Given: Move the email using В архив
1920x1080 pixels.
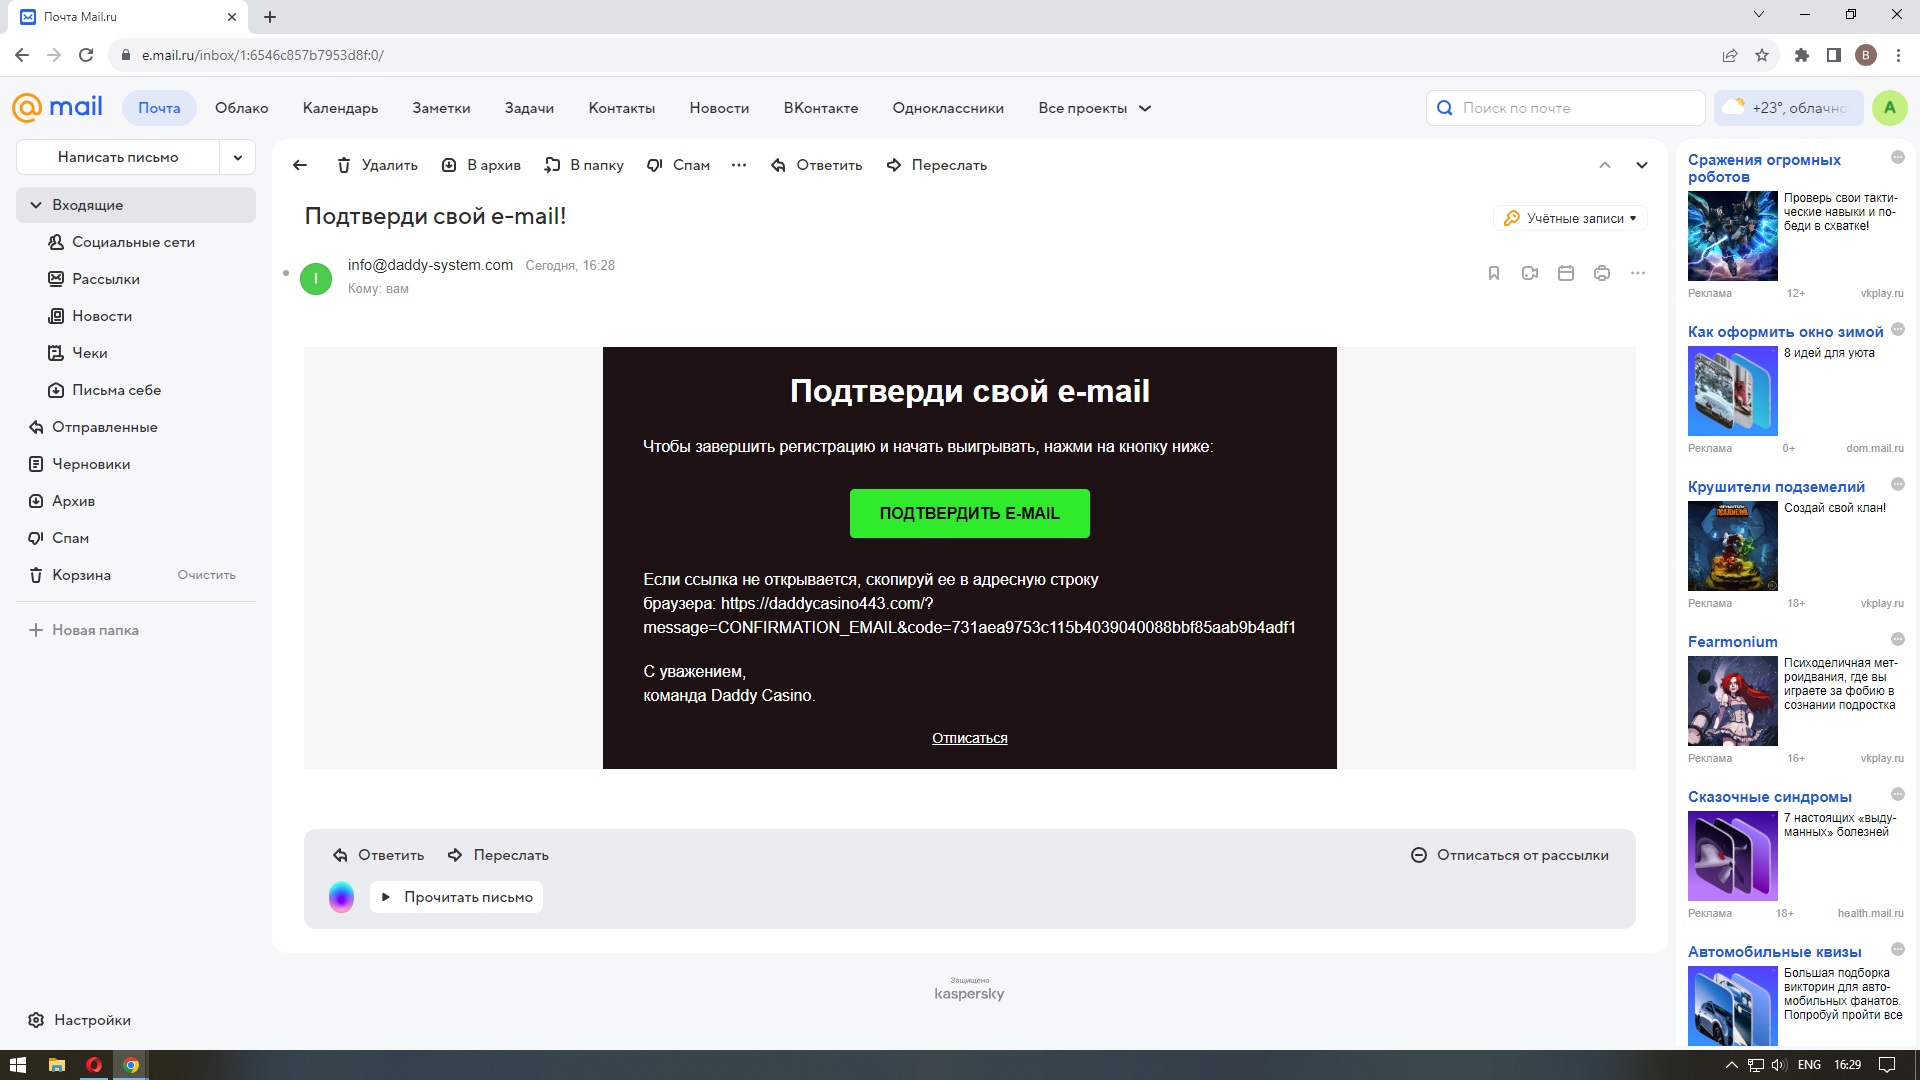Looking at the screenshot, I should point(481,165).
